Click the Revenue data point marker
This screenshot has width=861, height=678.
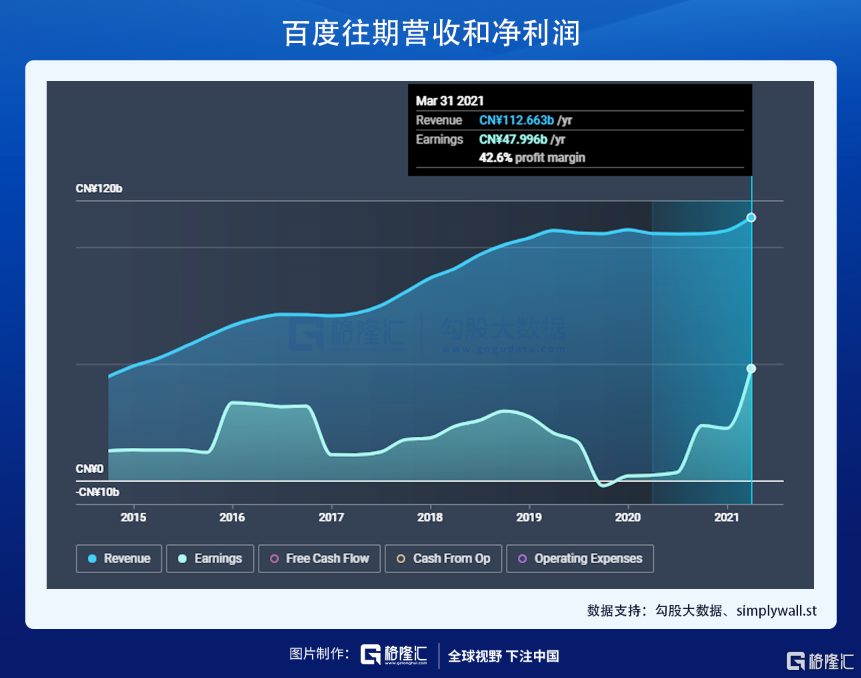click(751, 217)
